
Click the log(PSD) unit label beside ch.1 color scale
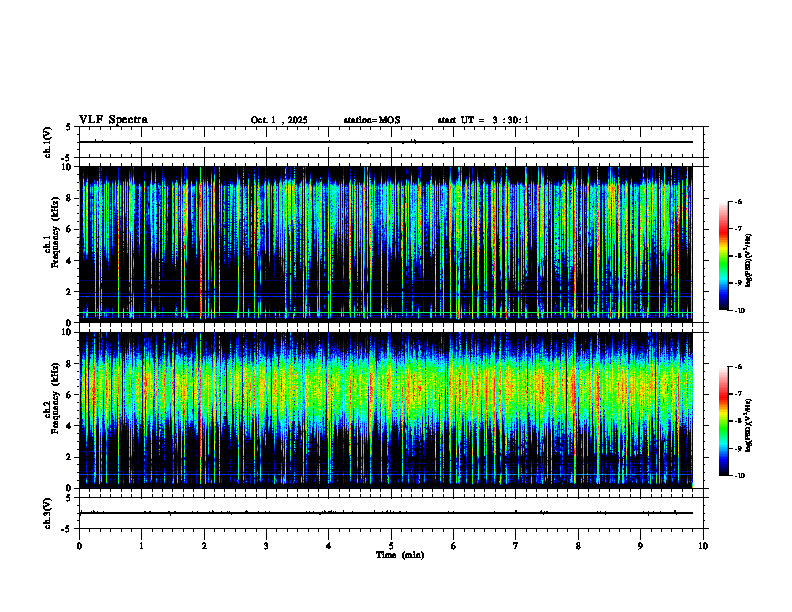pyautogui.click(x=749, y=260)
